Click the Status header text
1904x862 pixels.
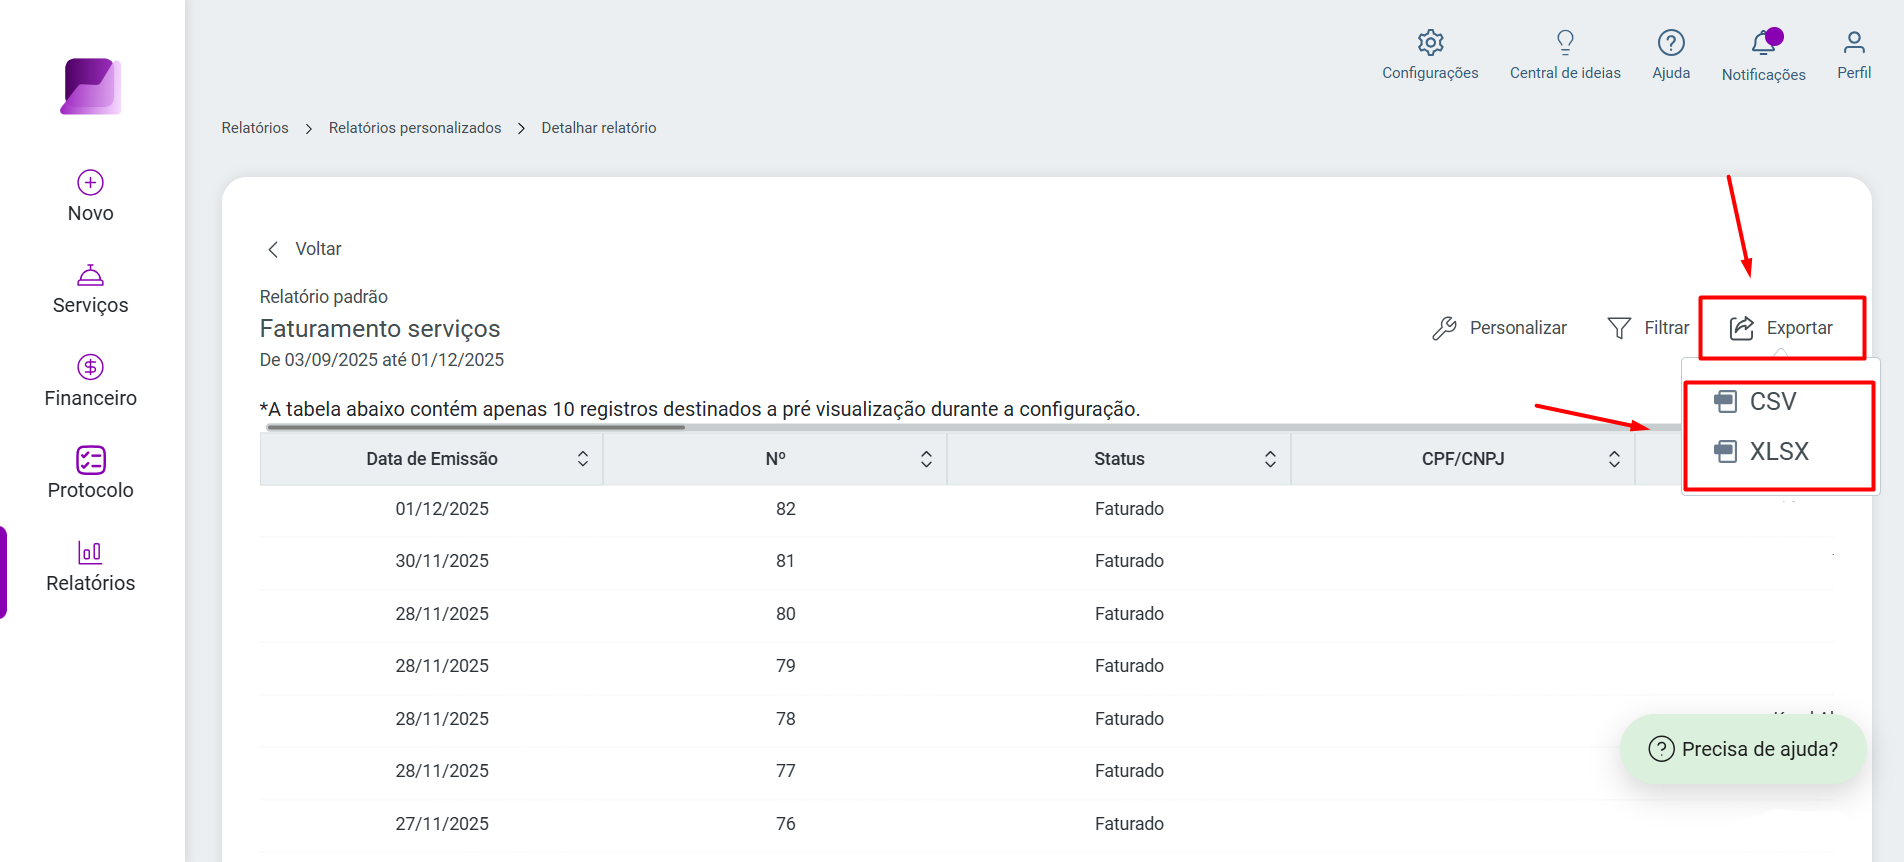pos(1119,459)
